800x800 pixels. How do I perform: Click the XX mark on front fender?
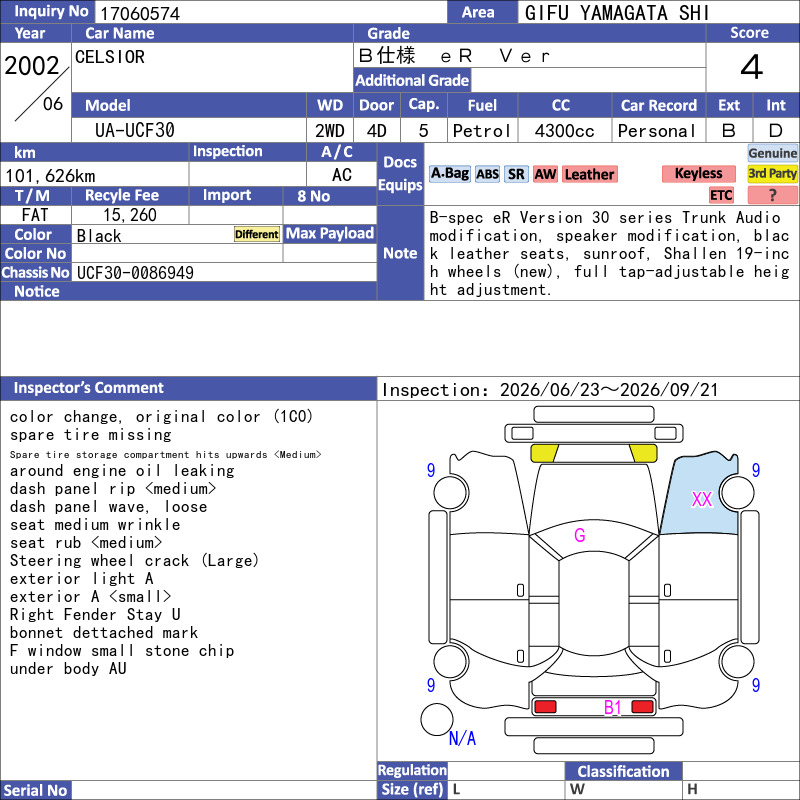(x=702, y=499)
